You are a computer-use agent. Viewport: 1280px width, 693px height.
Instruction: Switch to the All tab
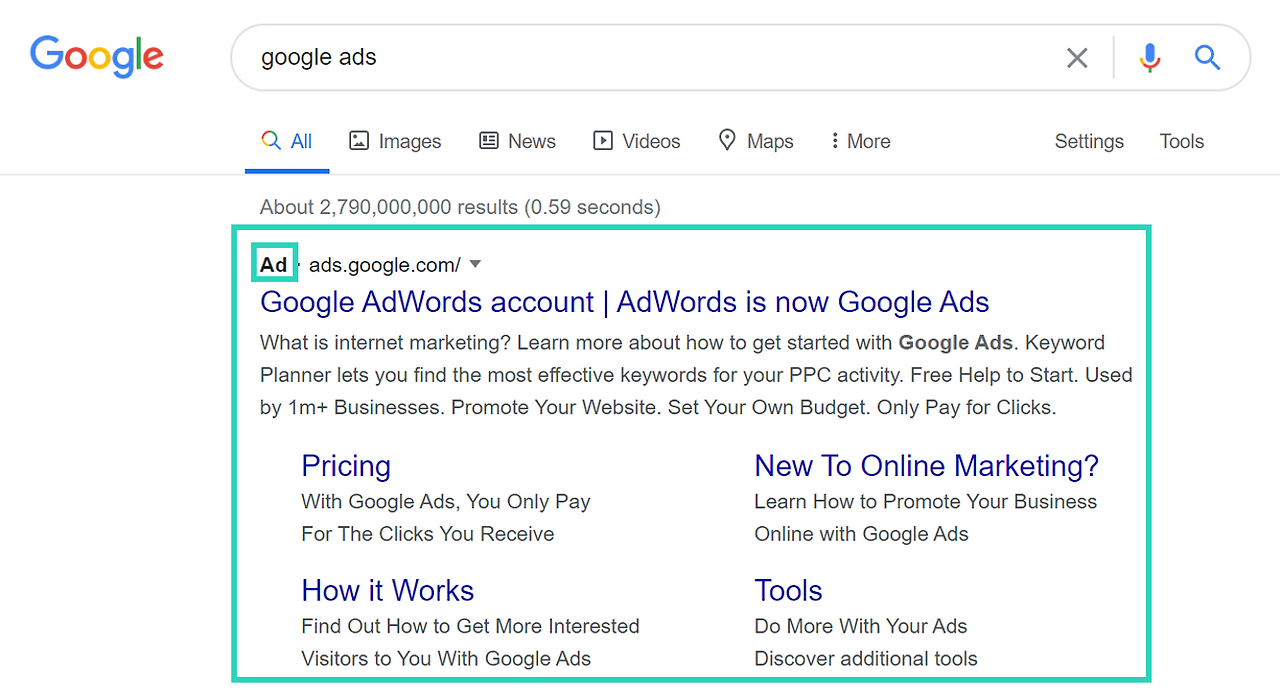click(x=287, y=140)
